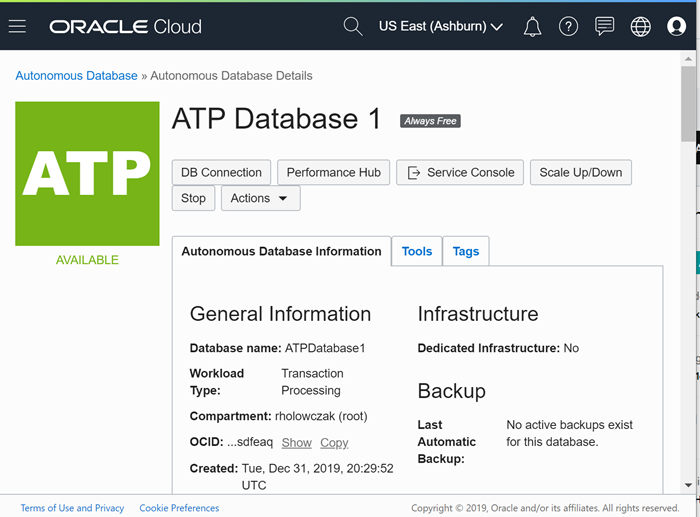
Task: Open the Performance Hub
Action: (x=333, y=172)
